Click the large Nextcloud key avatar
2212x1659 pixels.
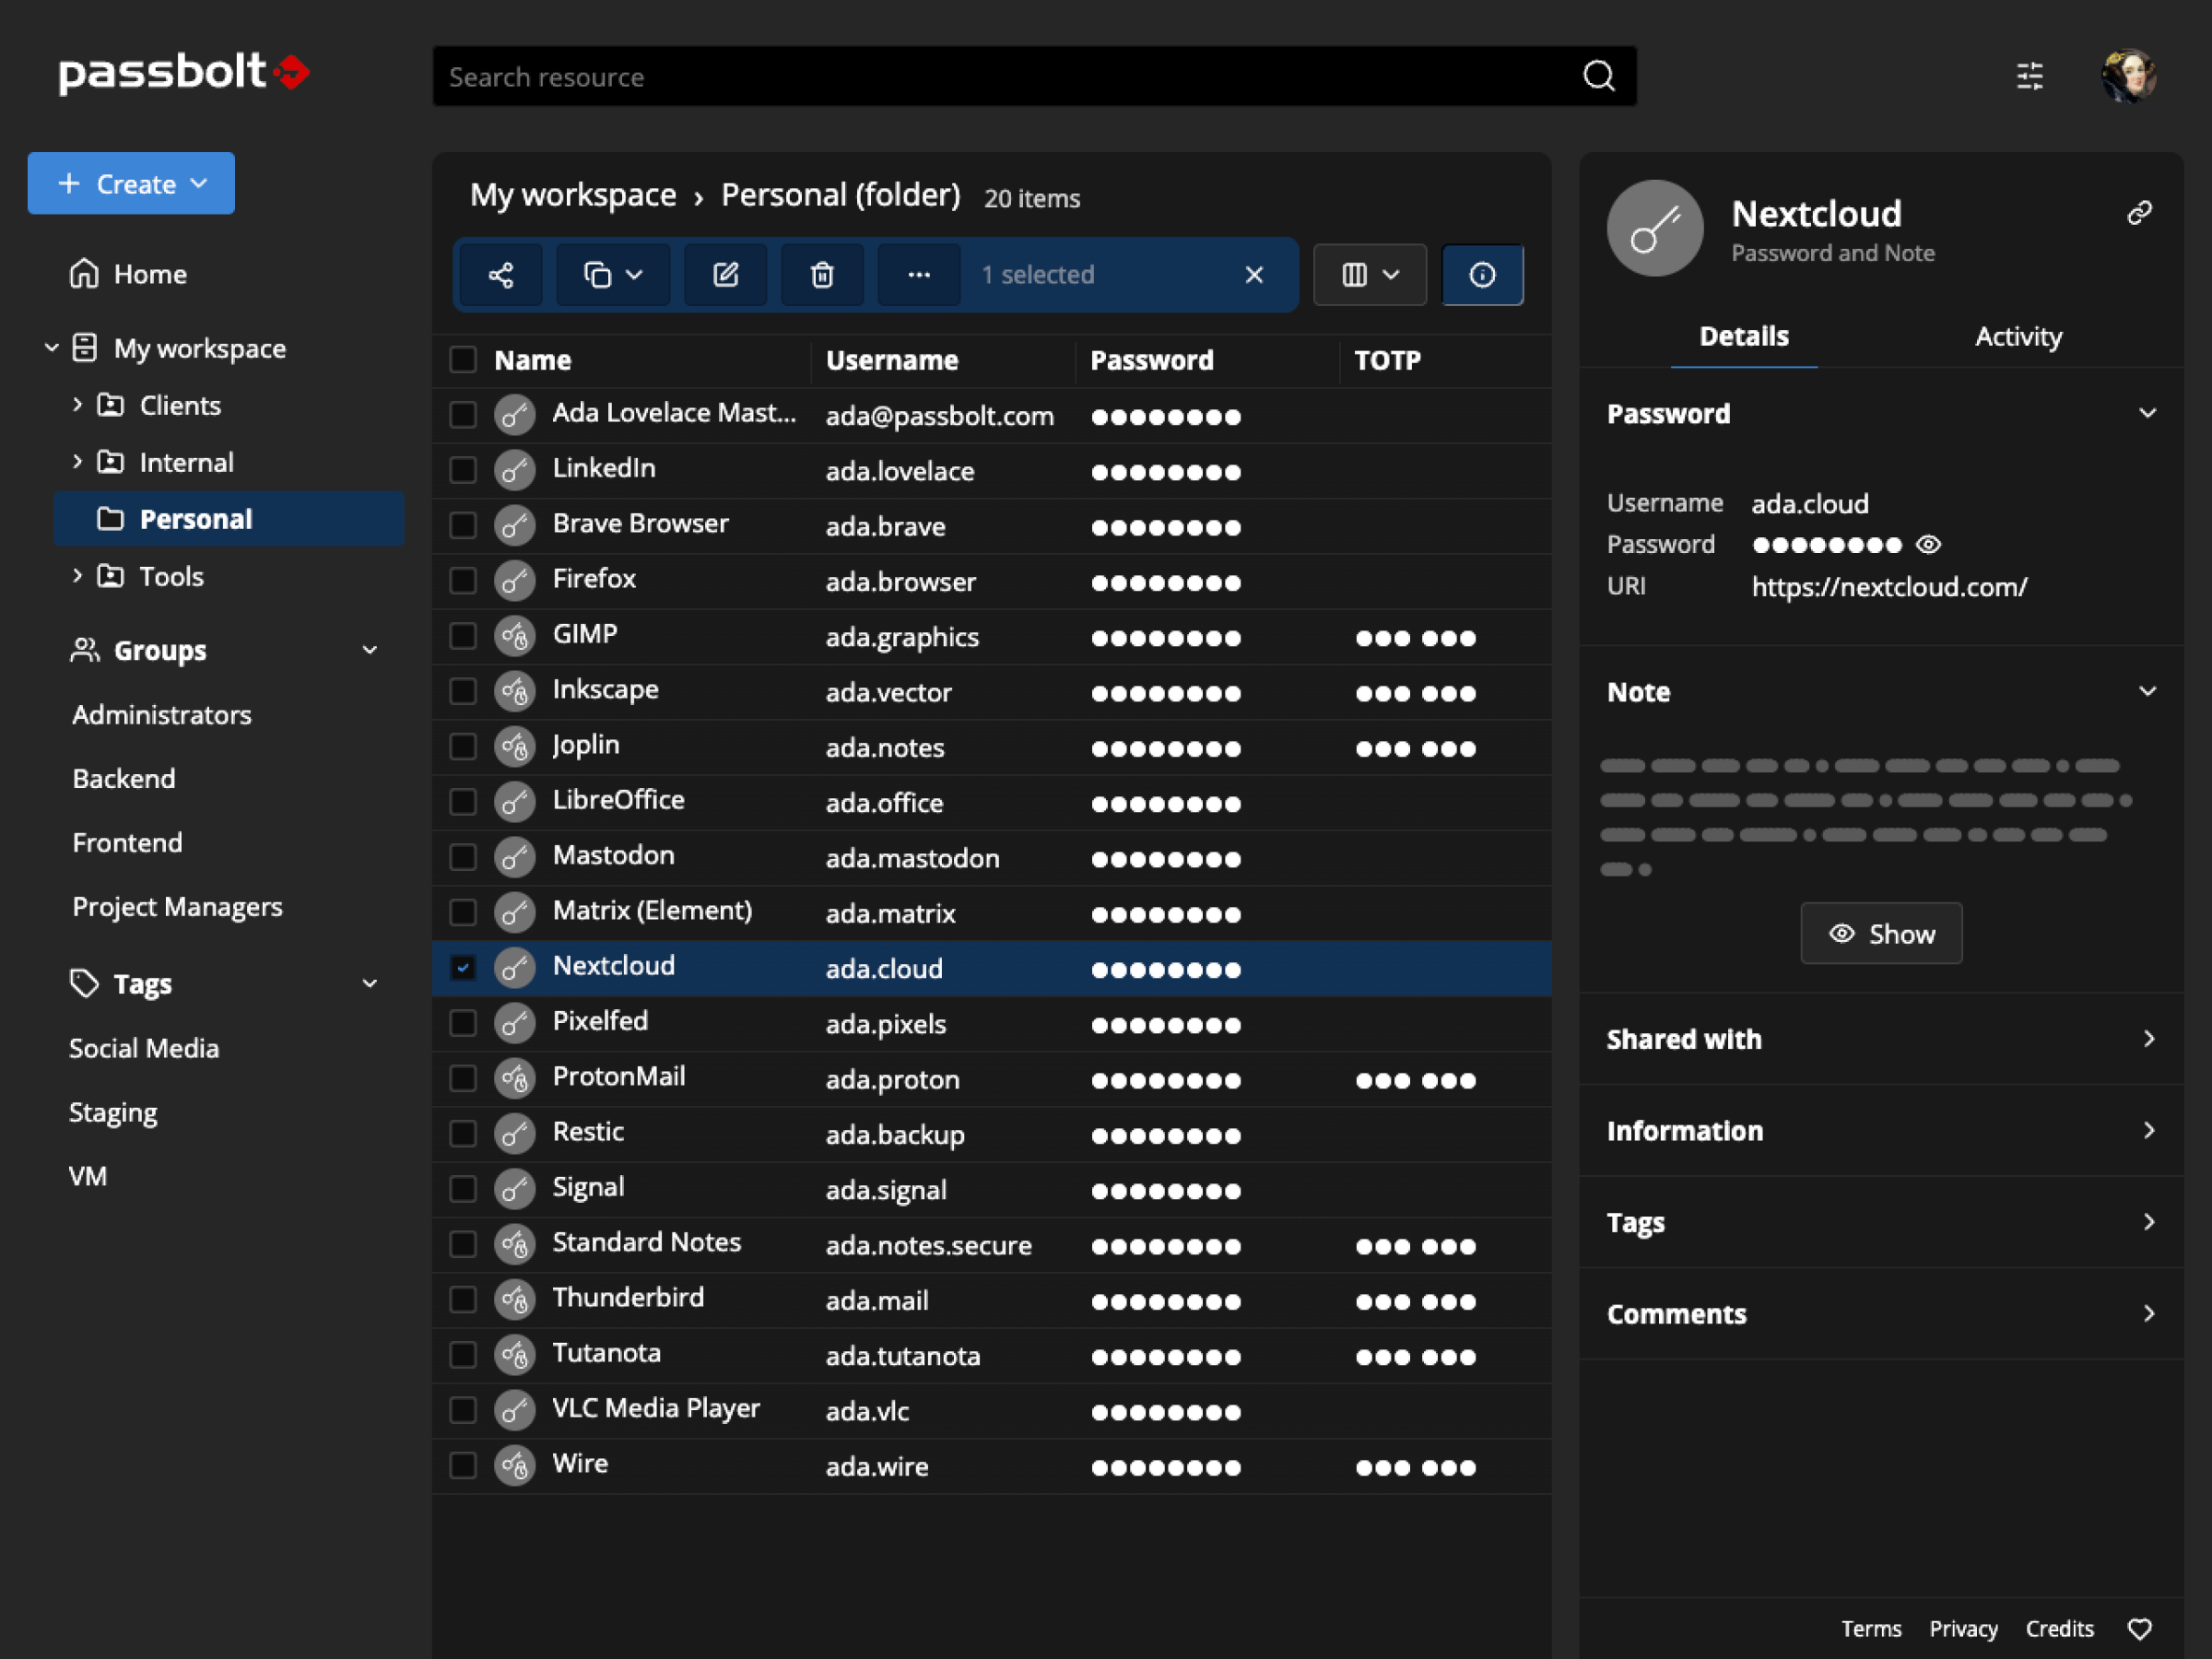tap(1654, 228)
